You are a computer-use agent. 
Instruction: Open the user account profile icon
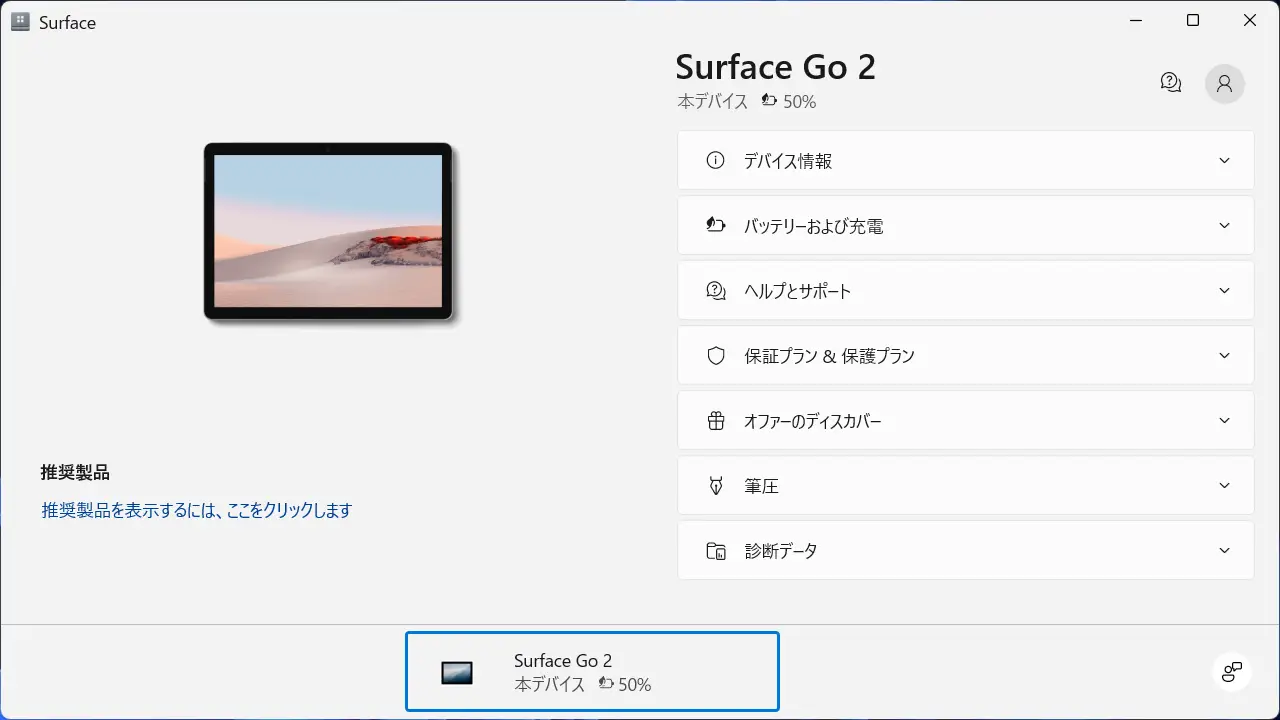(1224, 84)
